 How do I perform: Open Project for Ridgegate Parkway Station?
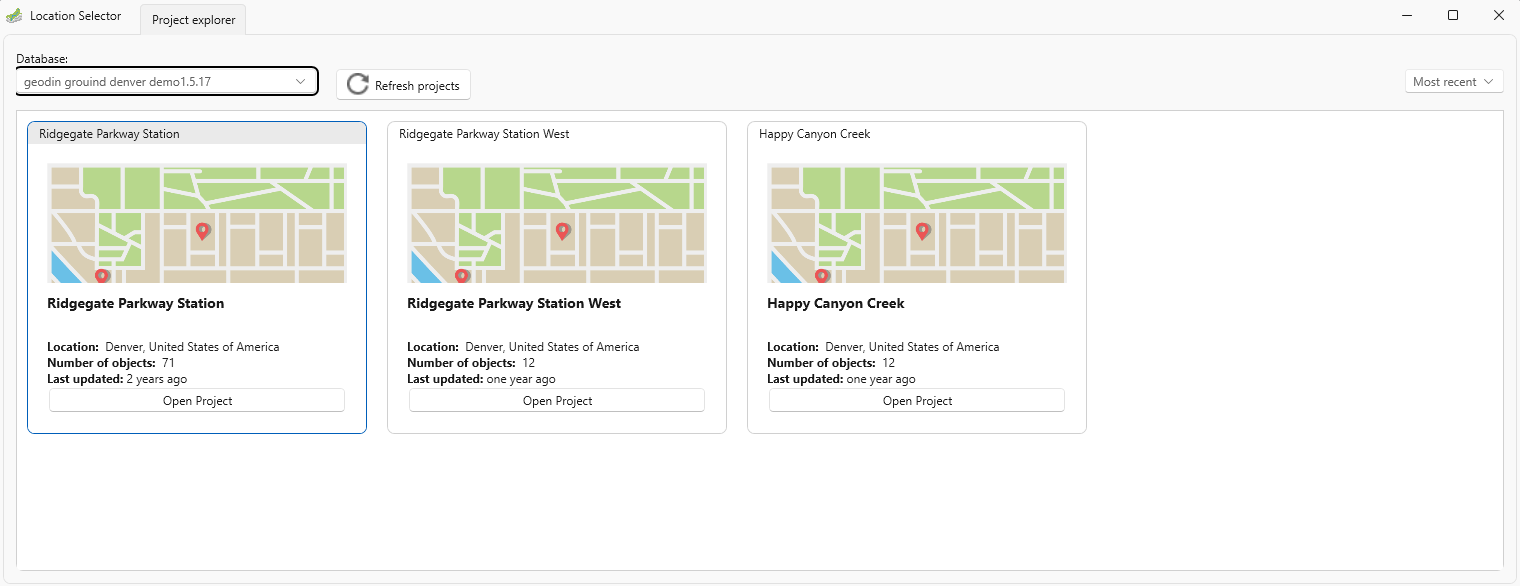[x=197, y=401]
